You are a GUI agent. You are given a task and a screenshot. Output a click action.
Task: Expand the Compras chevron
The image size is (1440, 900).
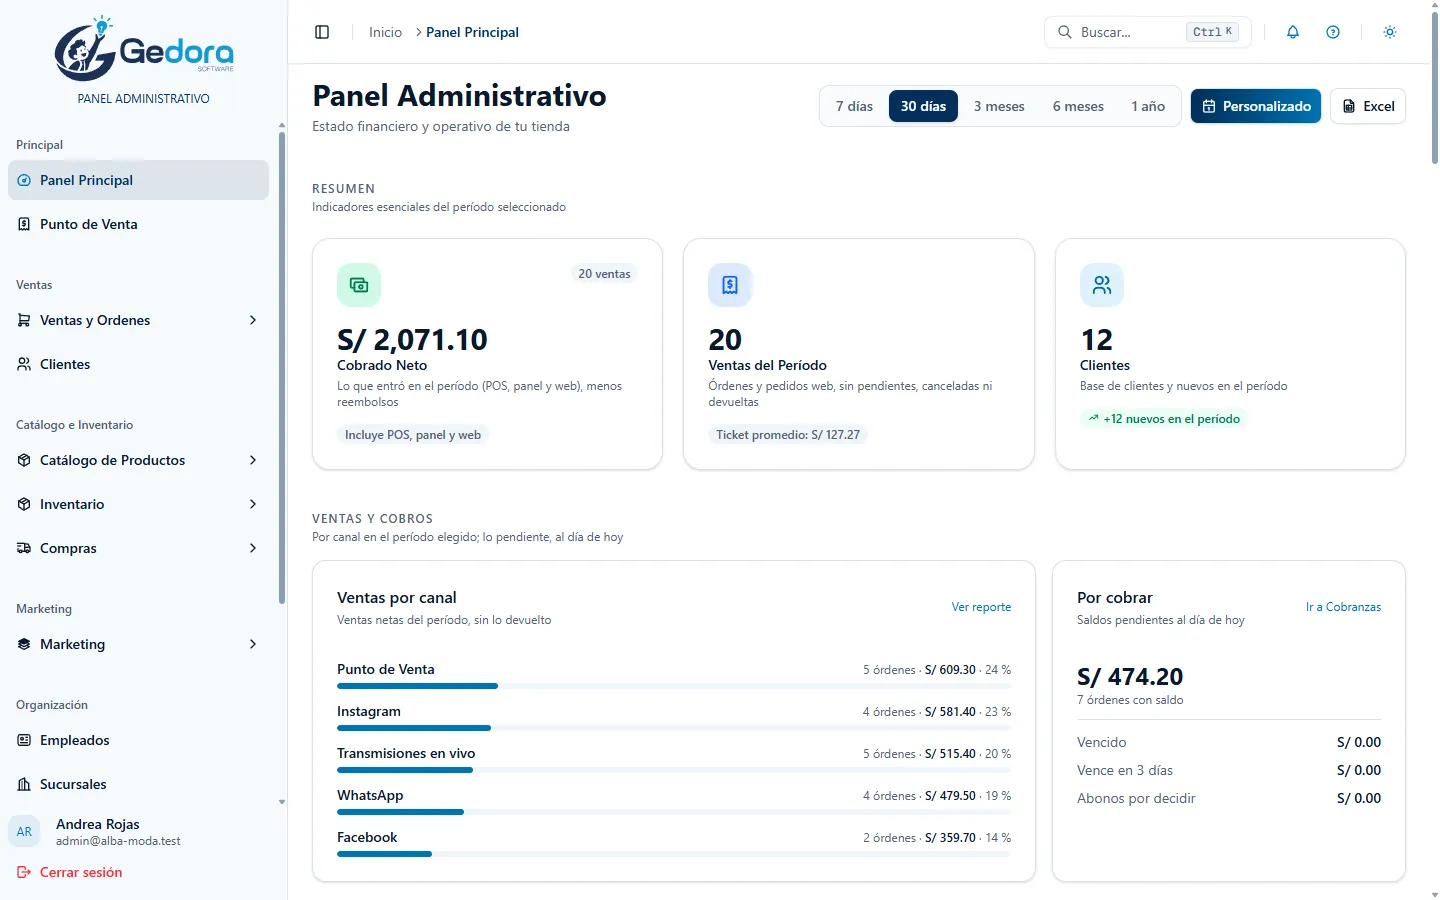coord(253,548)
